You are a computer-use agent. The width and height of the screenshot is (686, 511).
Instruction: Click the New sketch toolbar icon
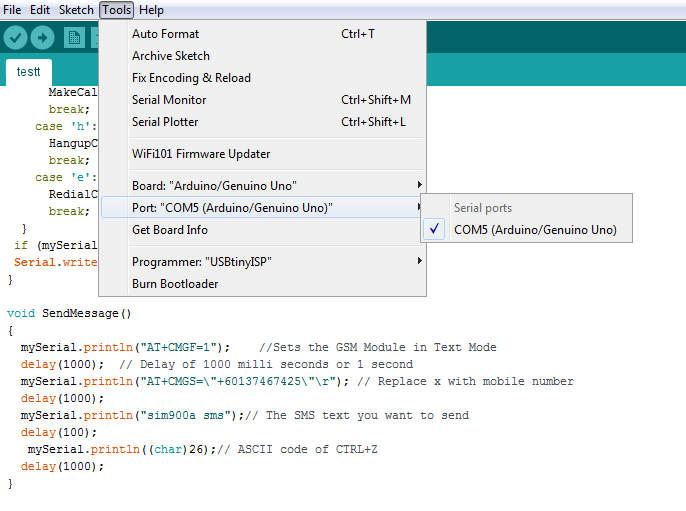(x=74, y=38)
